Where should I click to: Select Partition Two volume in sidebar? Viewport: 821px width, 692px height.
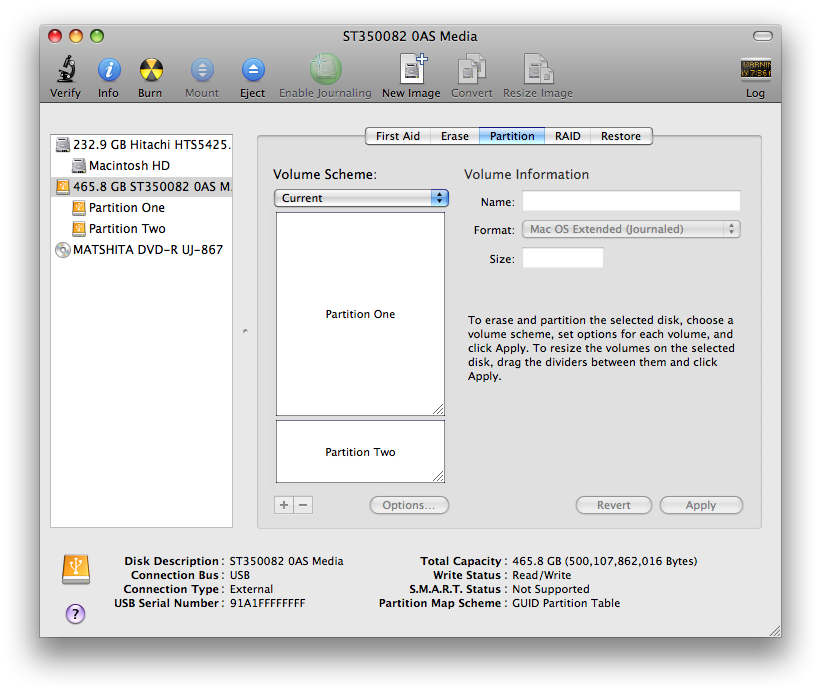point(127,228)
